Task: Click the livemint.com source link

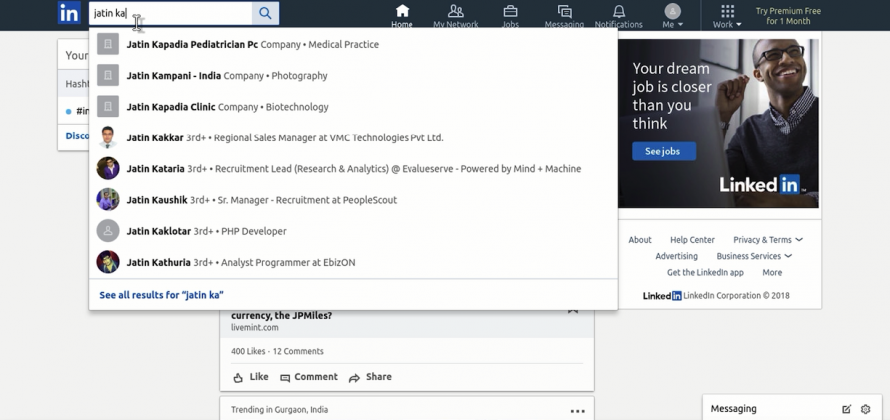Action: [254, 327]
